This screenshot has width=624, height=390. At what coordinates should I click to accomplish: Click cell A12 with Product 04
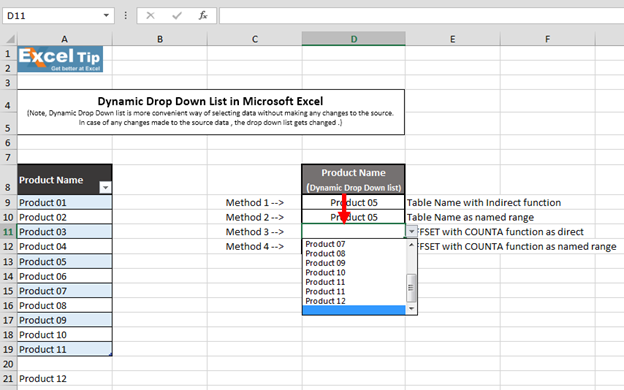[64, 246]
